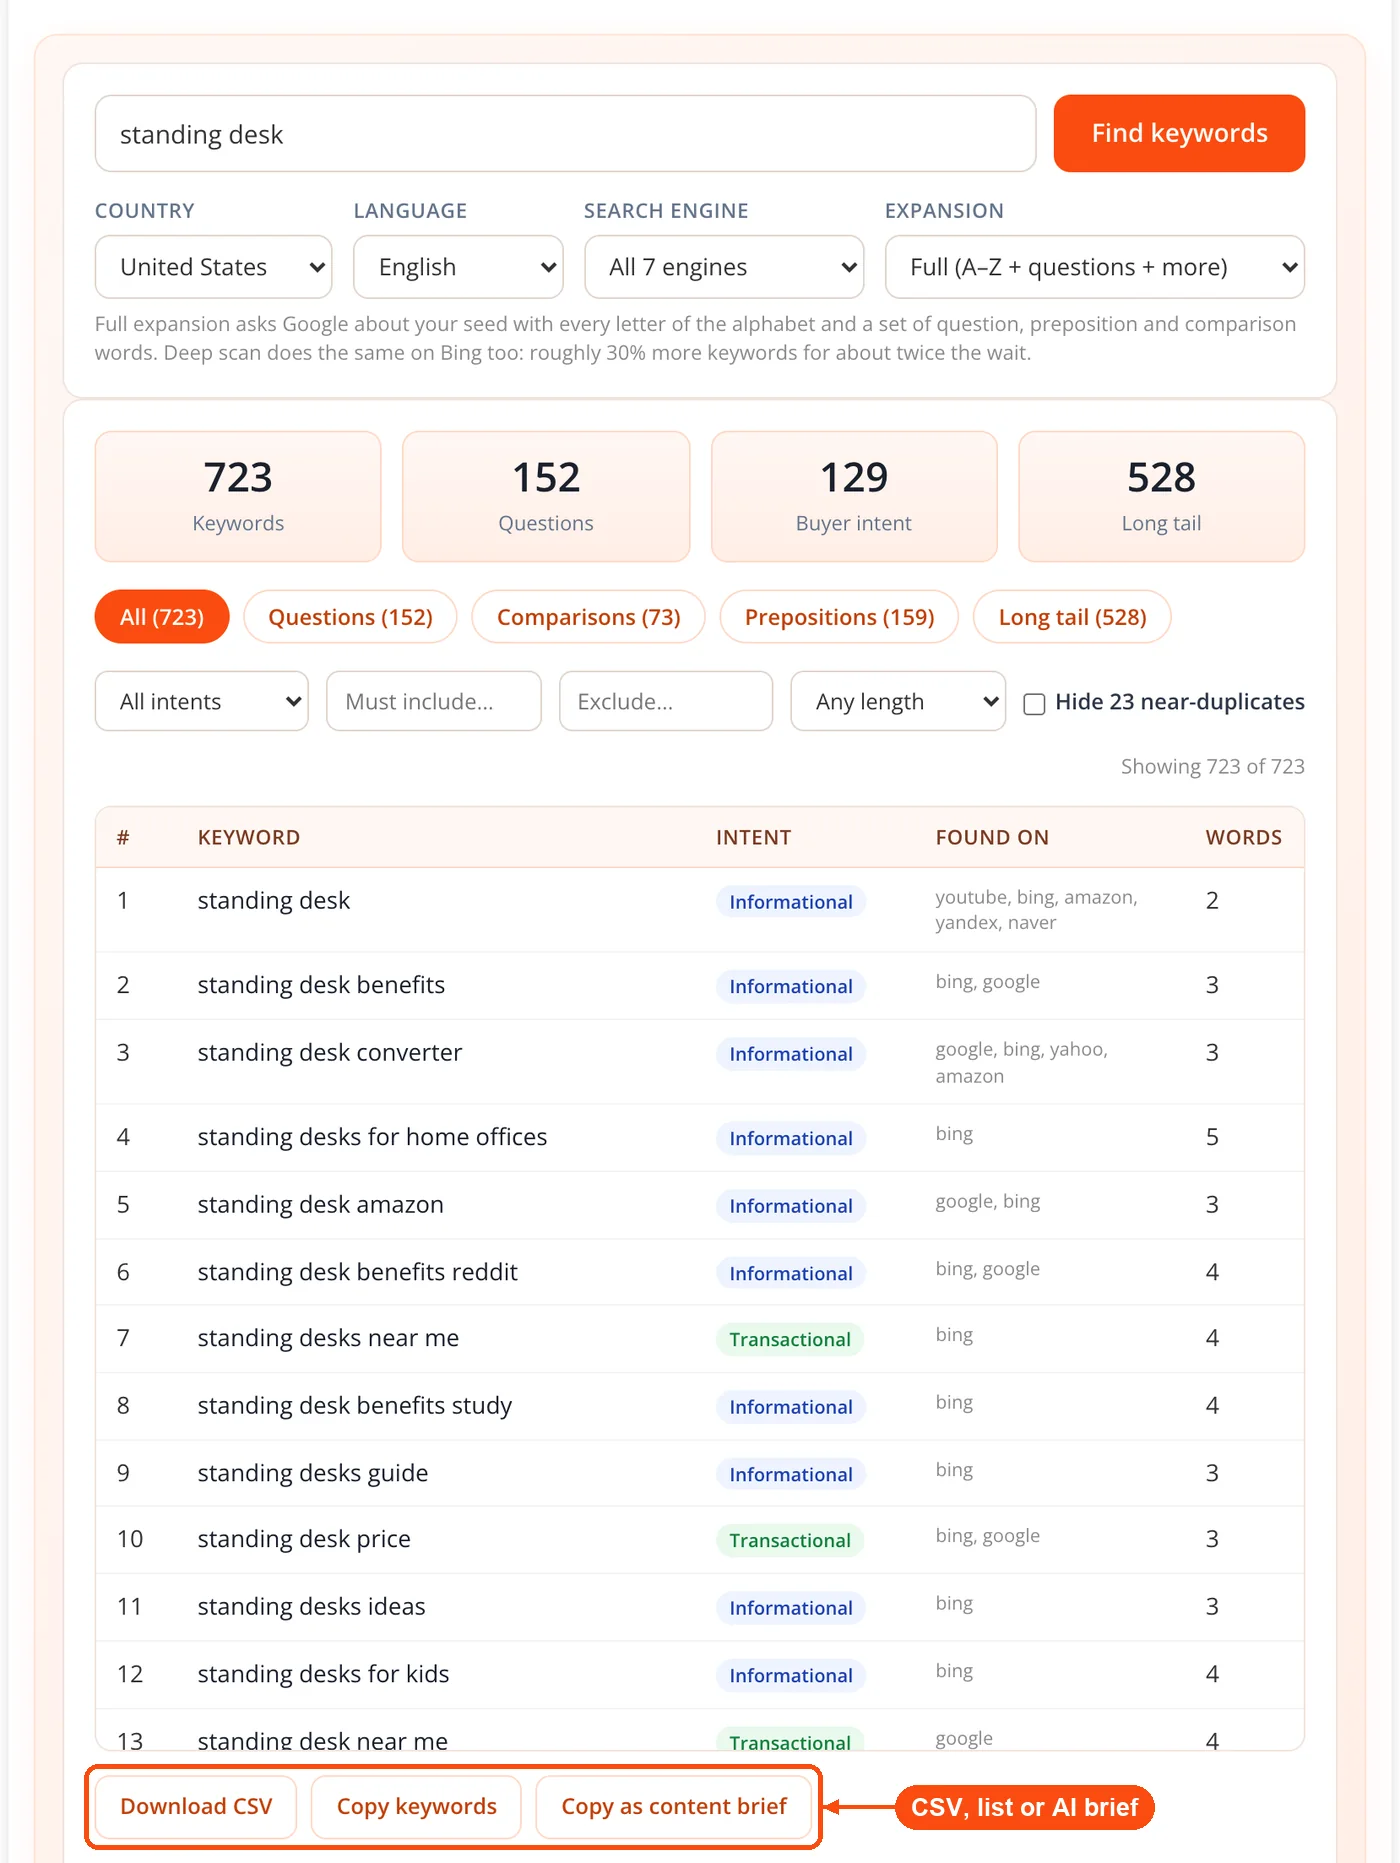Select keyword 'standing desk amazon'
1400x1863 pixels.
(320, 1204)
